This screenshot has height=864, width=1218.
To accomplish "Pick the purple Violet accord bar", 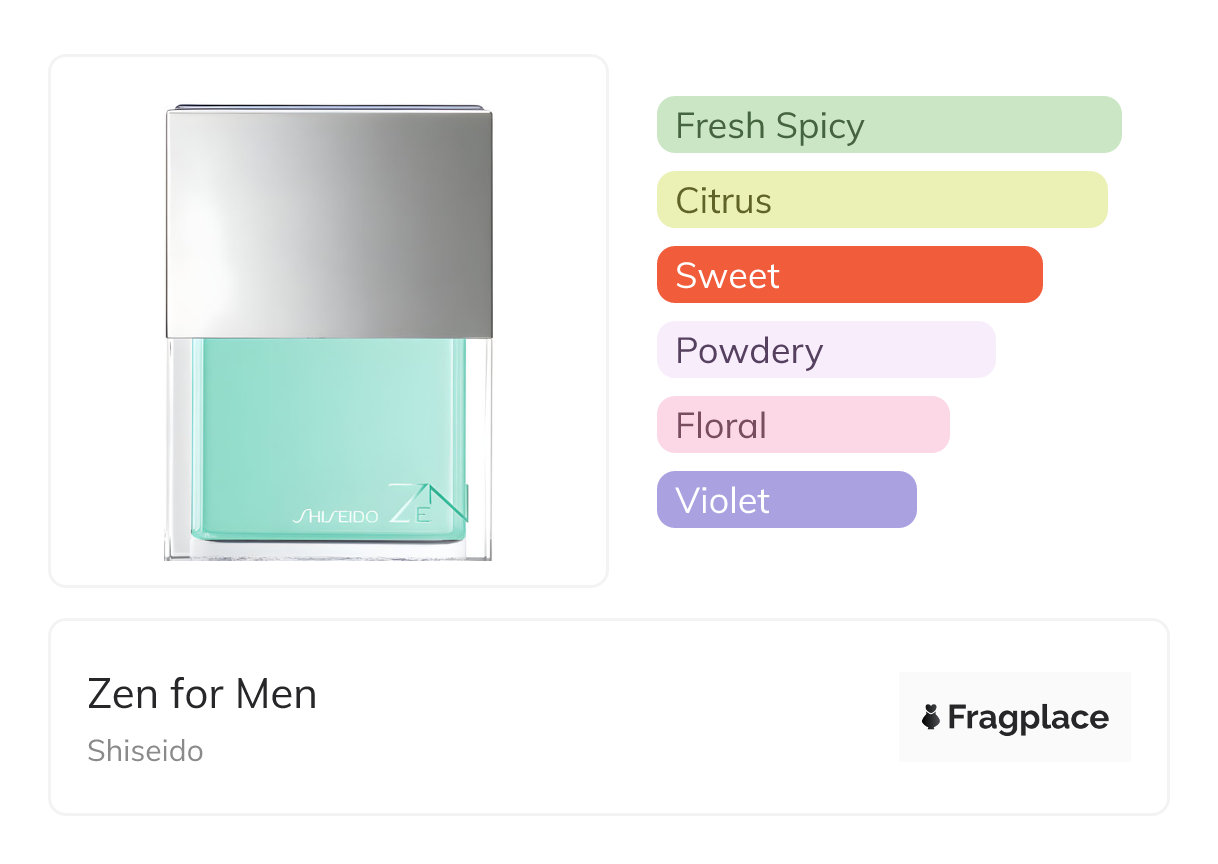I will click(x=786, y=500).
